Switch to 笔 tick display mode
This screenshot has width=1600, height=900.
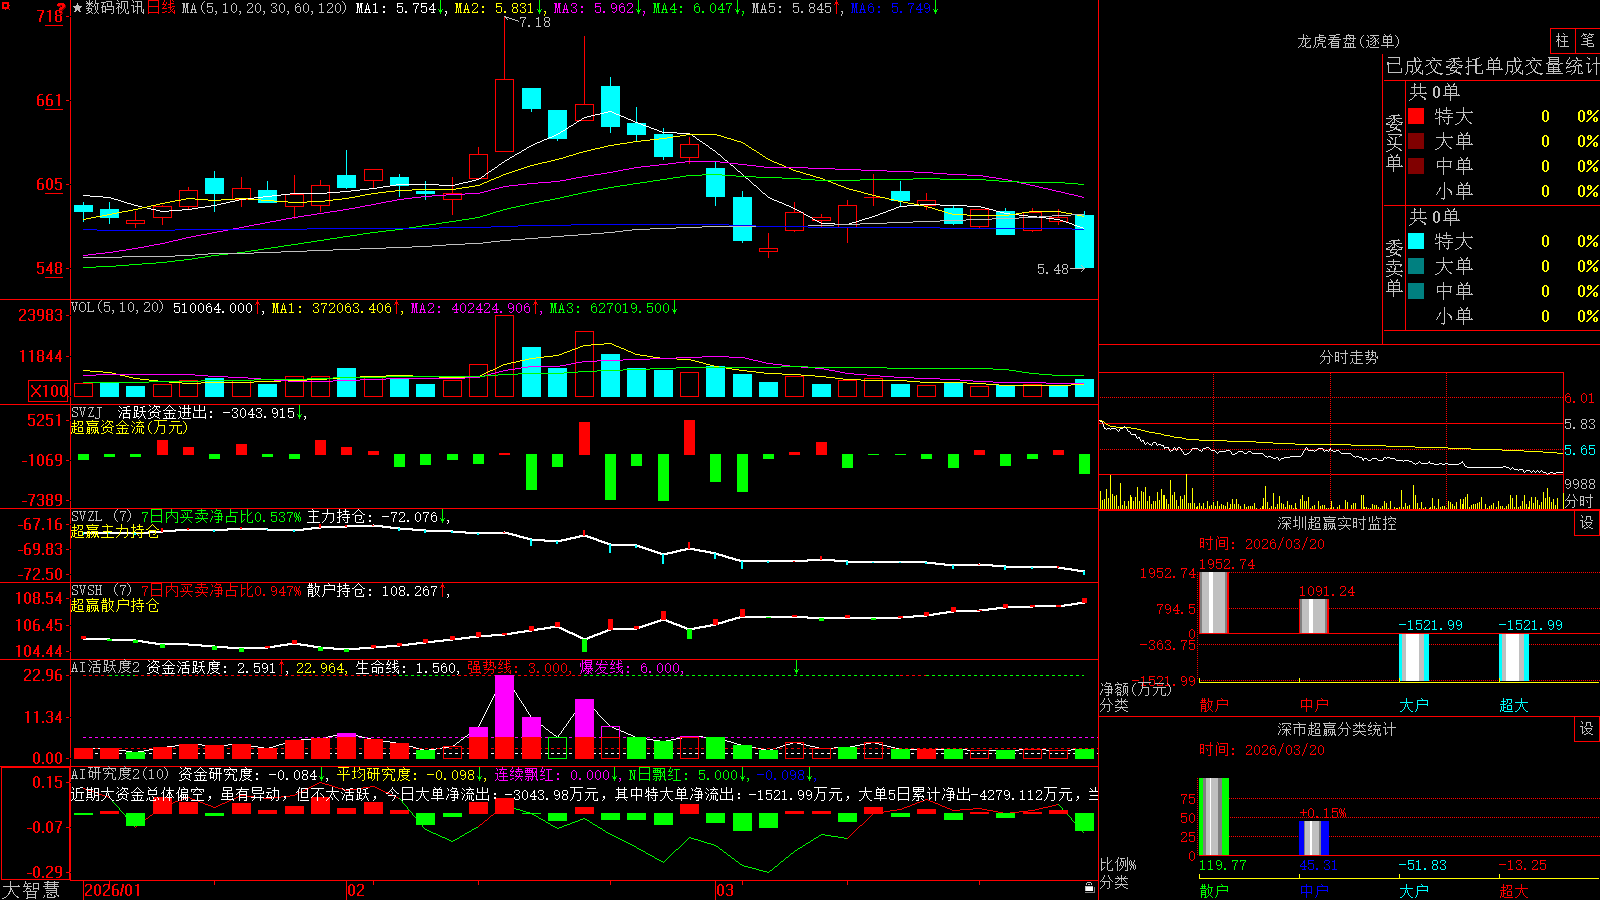[x=1588, y=41]
